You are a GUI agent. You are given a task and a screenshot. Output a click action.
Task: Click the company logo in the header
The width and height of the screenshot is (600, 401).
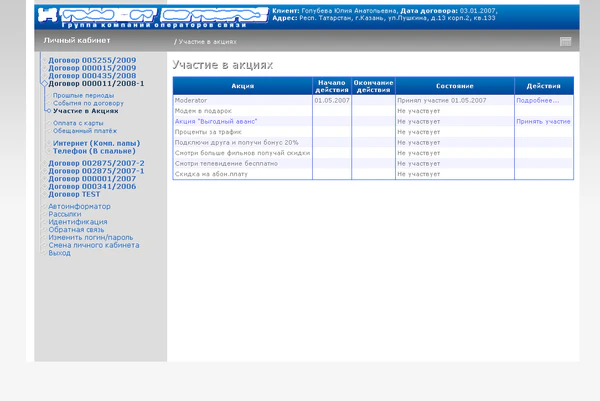(x=150, y=17)
